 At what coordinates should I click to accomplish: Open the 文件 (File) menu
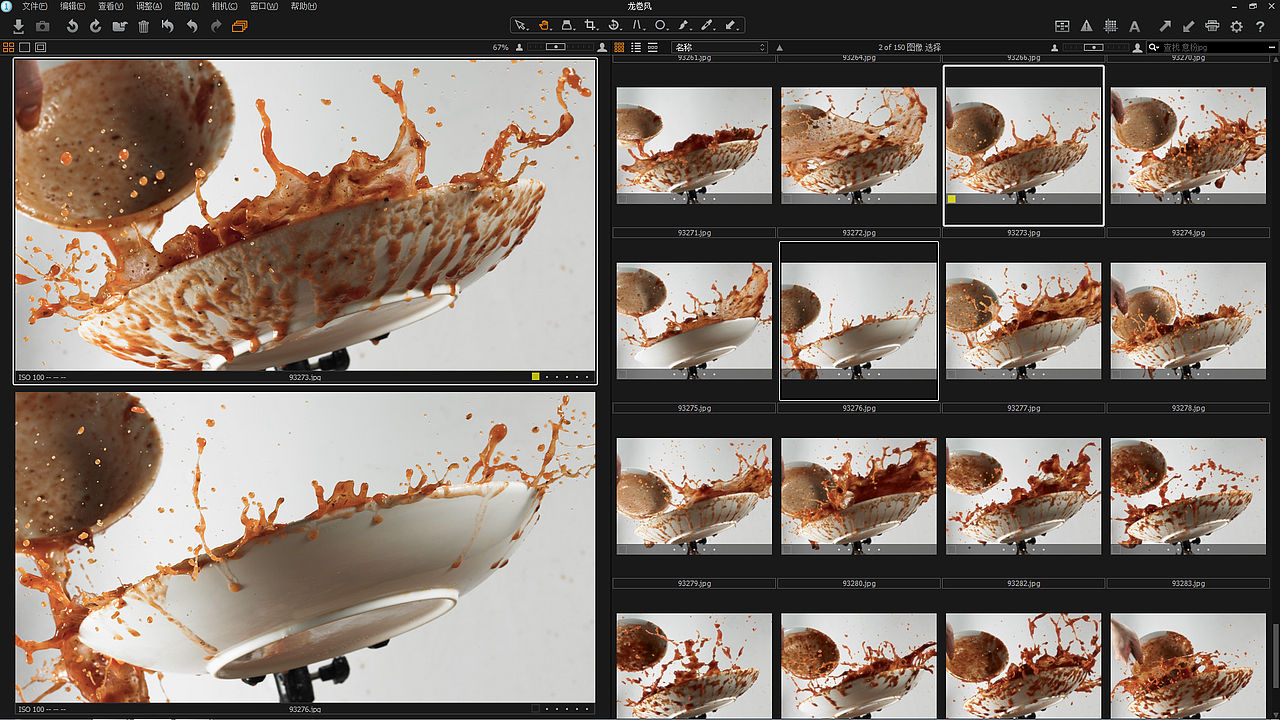(34, 7)
